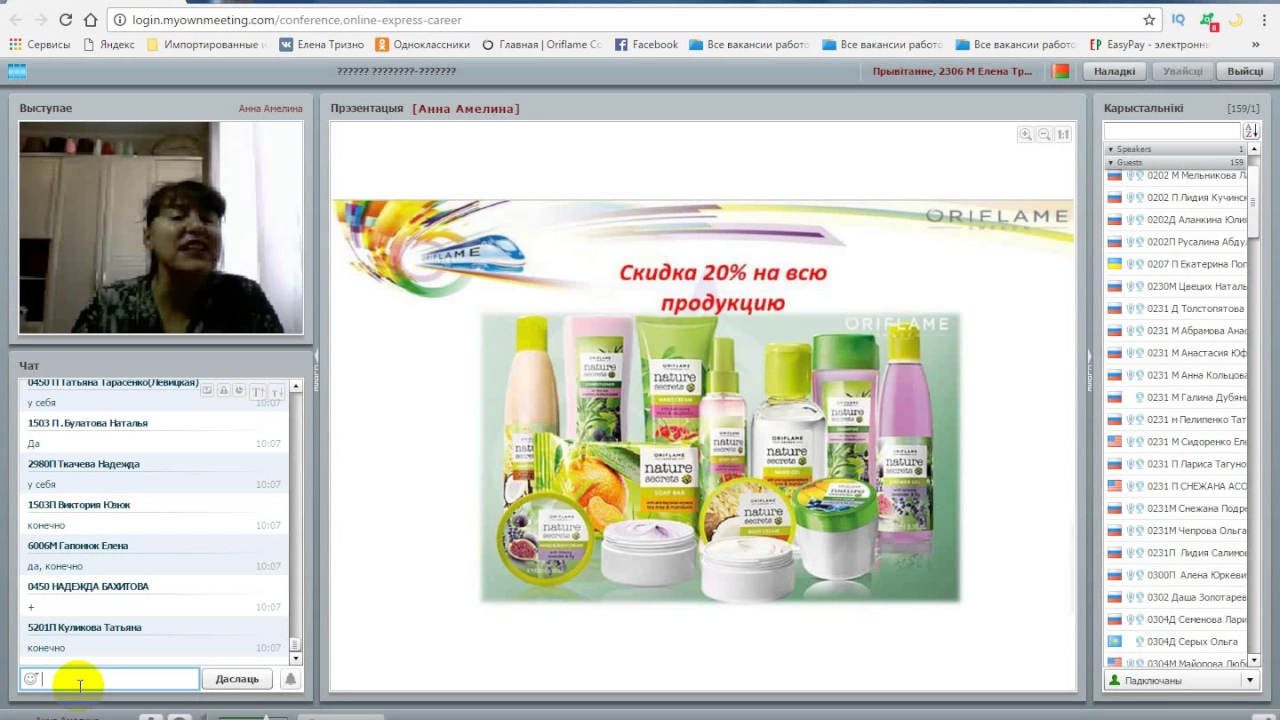The image size is (1280, 720).
Task: Open the Сервисы apps shortcut
Action: [x=40, y=44]
